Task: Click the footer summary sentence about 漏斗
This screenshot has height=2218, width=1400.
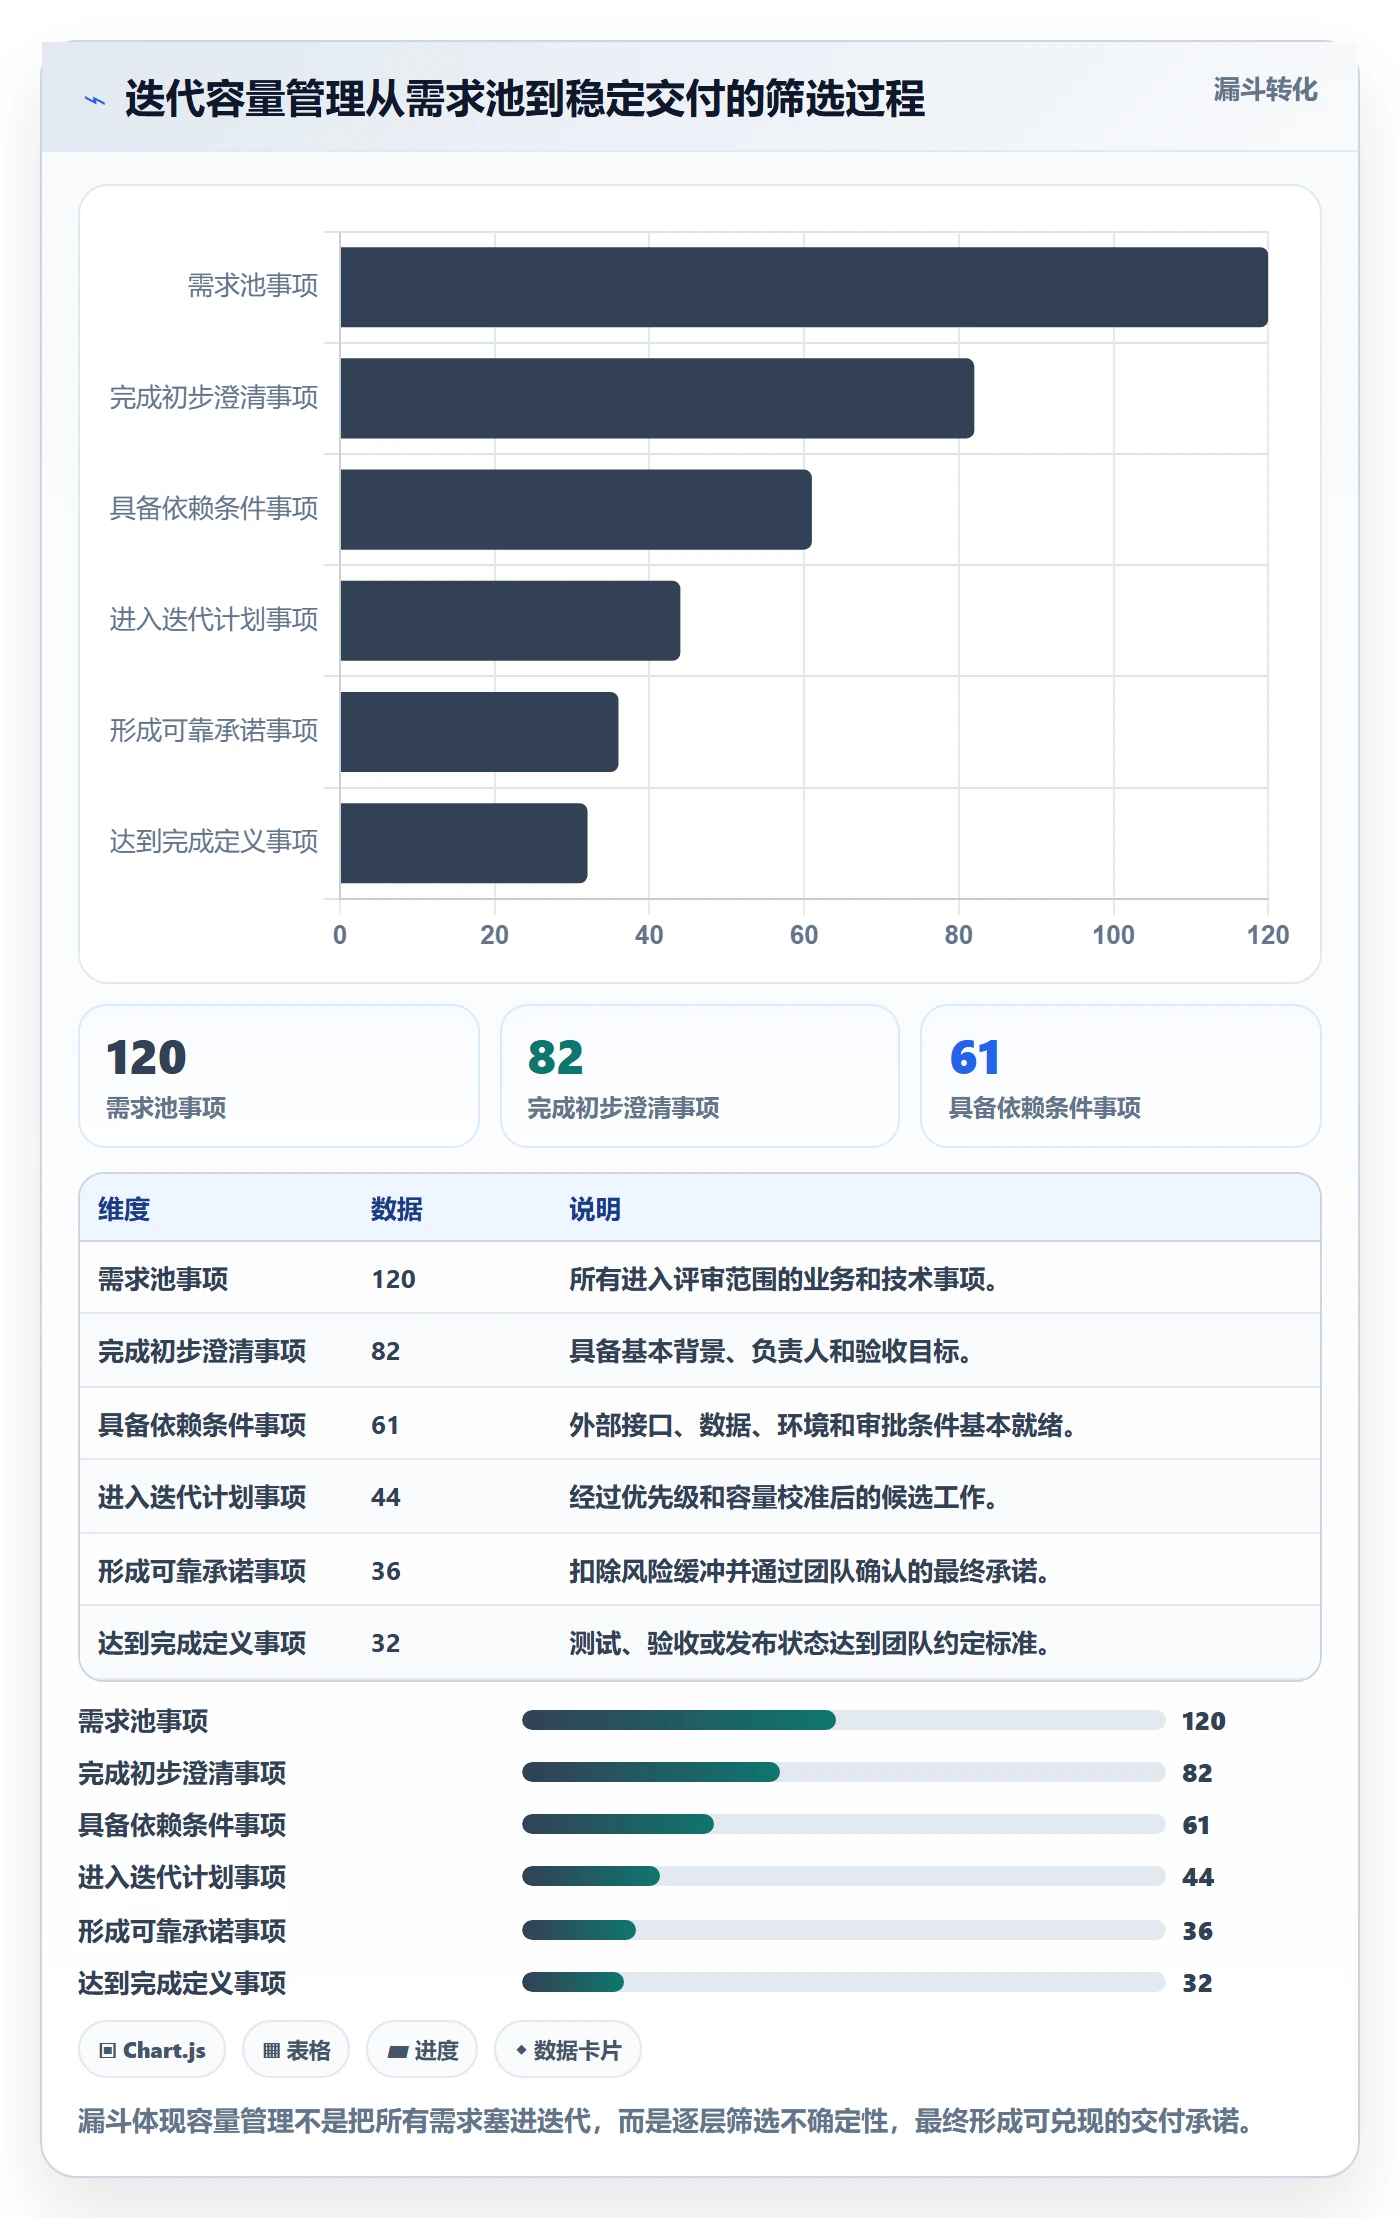Action: pos(666,2121)
